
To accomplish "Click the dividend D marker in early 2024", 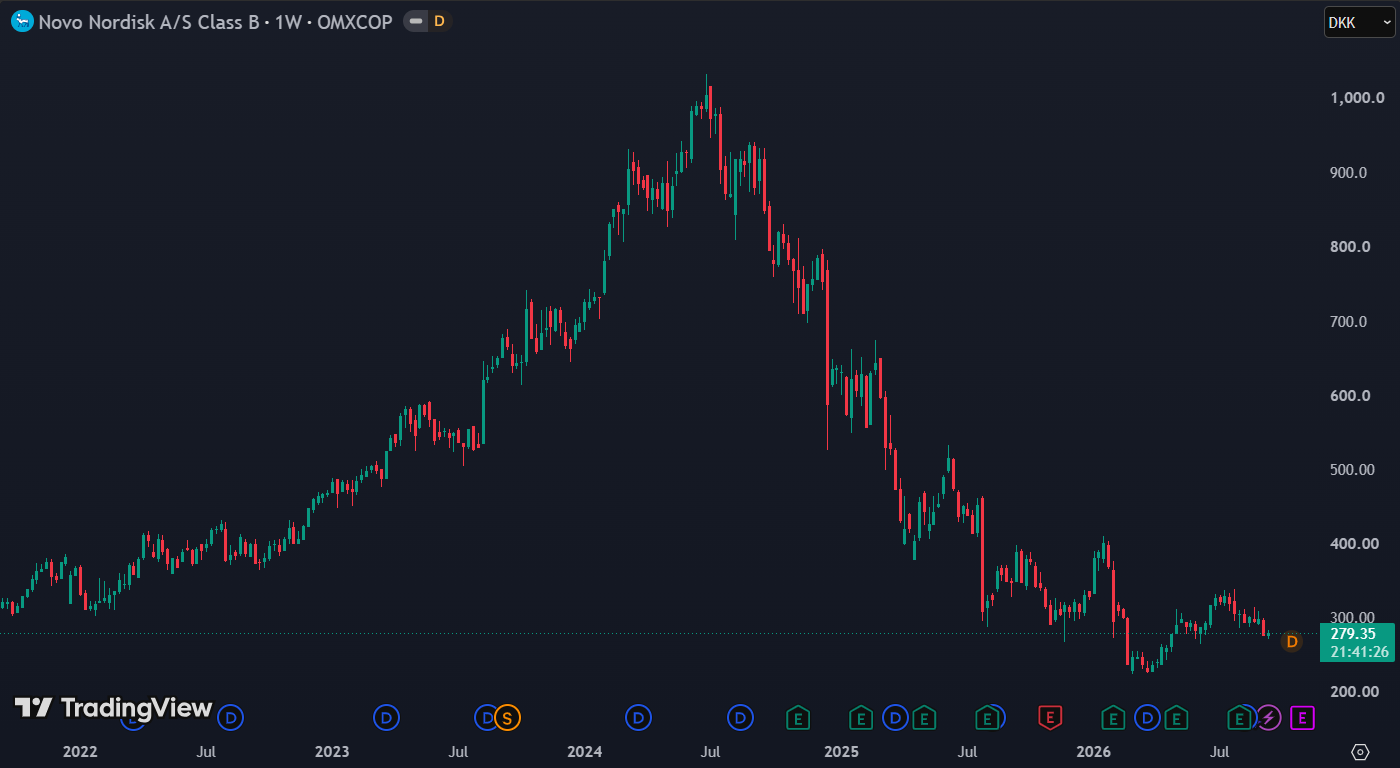I will tap(638, 717).
